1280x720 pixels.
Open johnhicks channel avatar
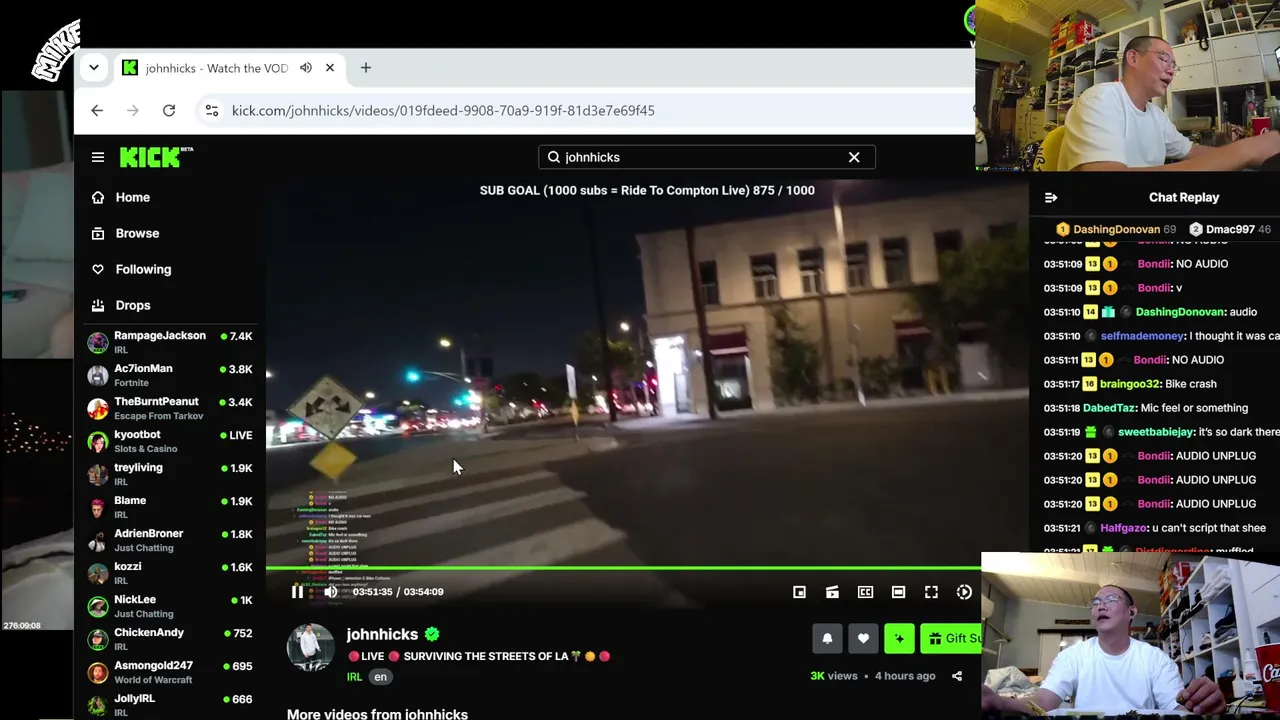click(310, 647)
